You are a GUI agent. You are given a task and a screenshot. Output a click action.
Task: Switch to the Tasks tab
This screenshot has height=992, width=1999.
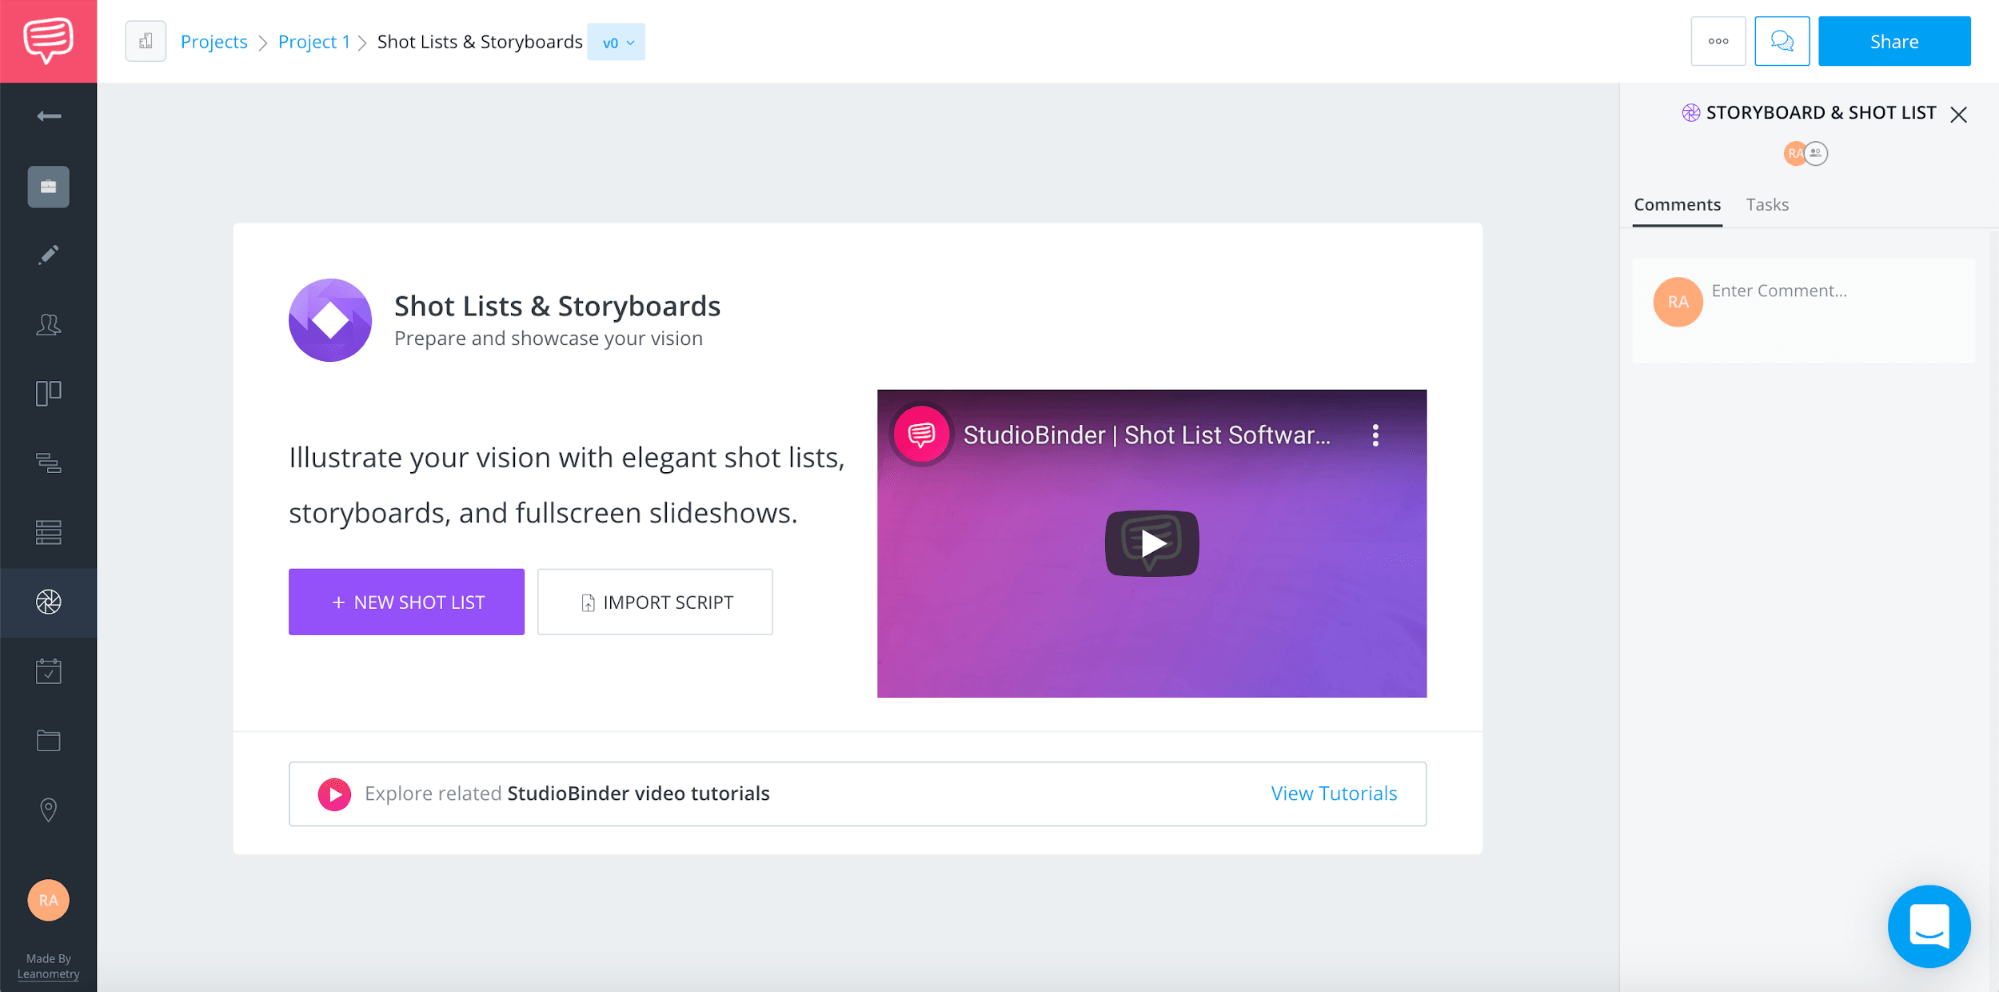coord(1767,204)
